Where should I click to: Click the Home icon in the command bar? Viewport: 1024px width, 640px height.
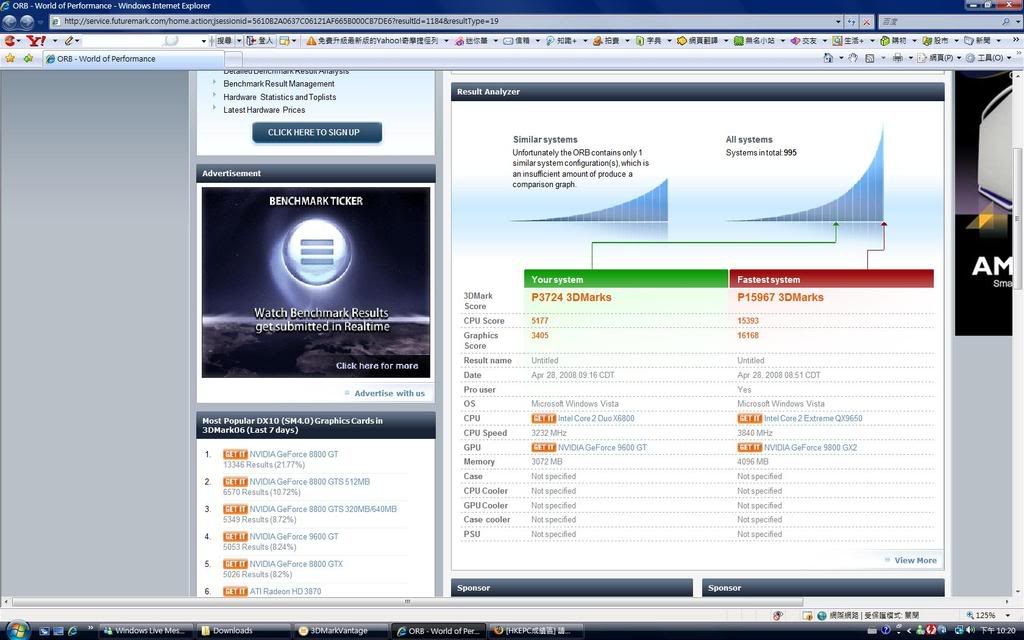(x=828, y=58)
